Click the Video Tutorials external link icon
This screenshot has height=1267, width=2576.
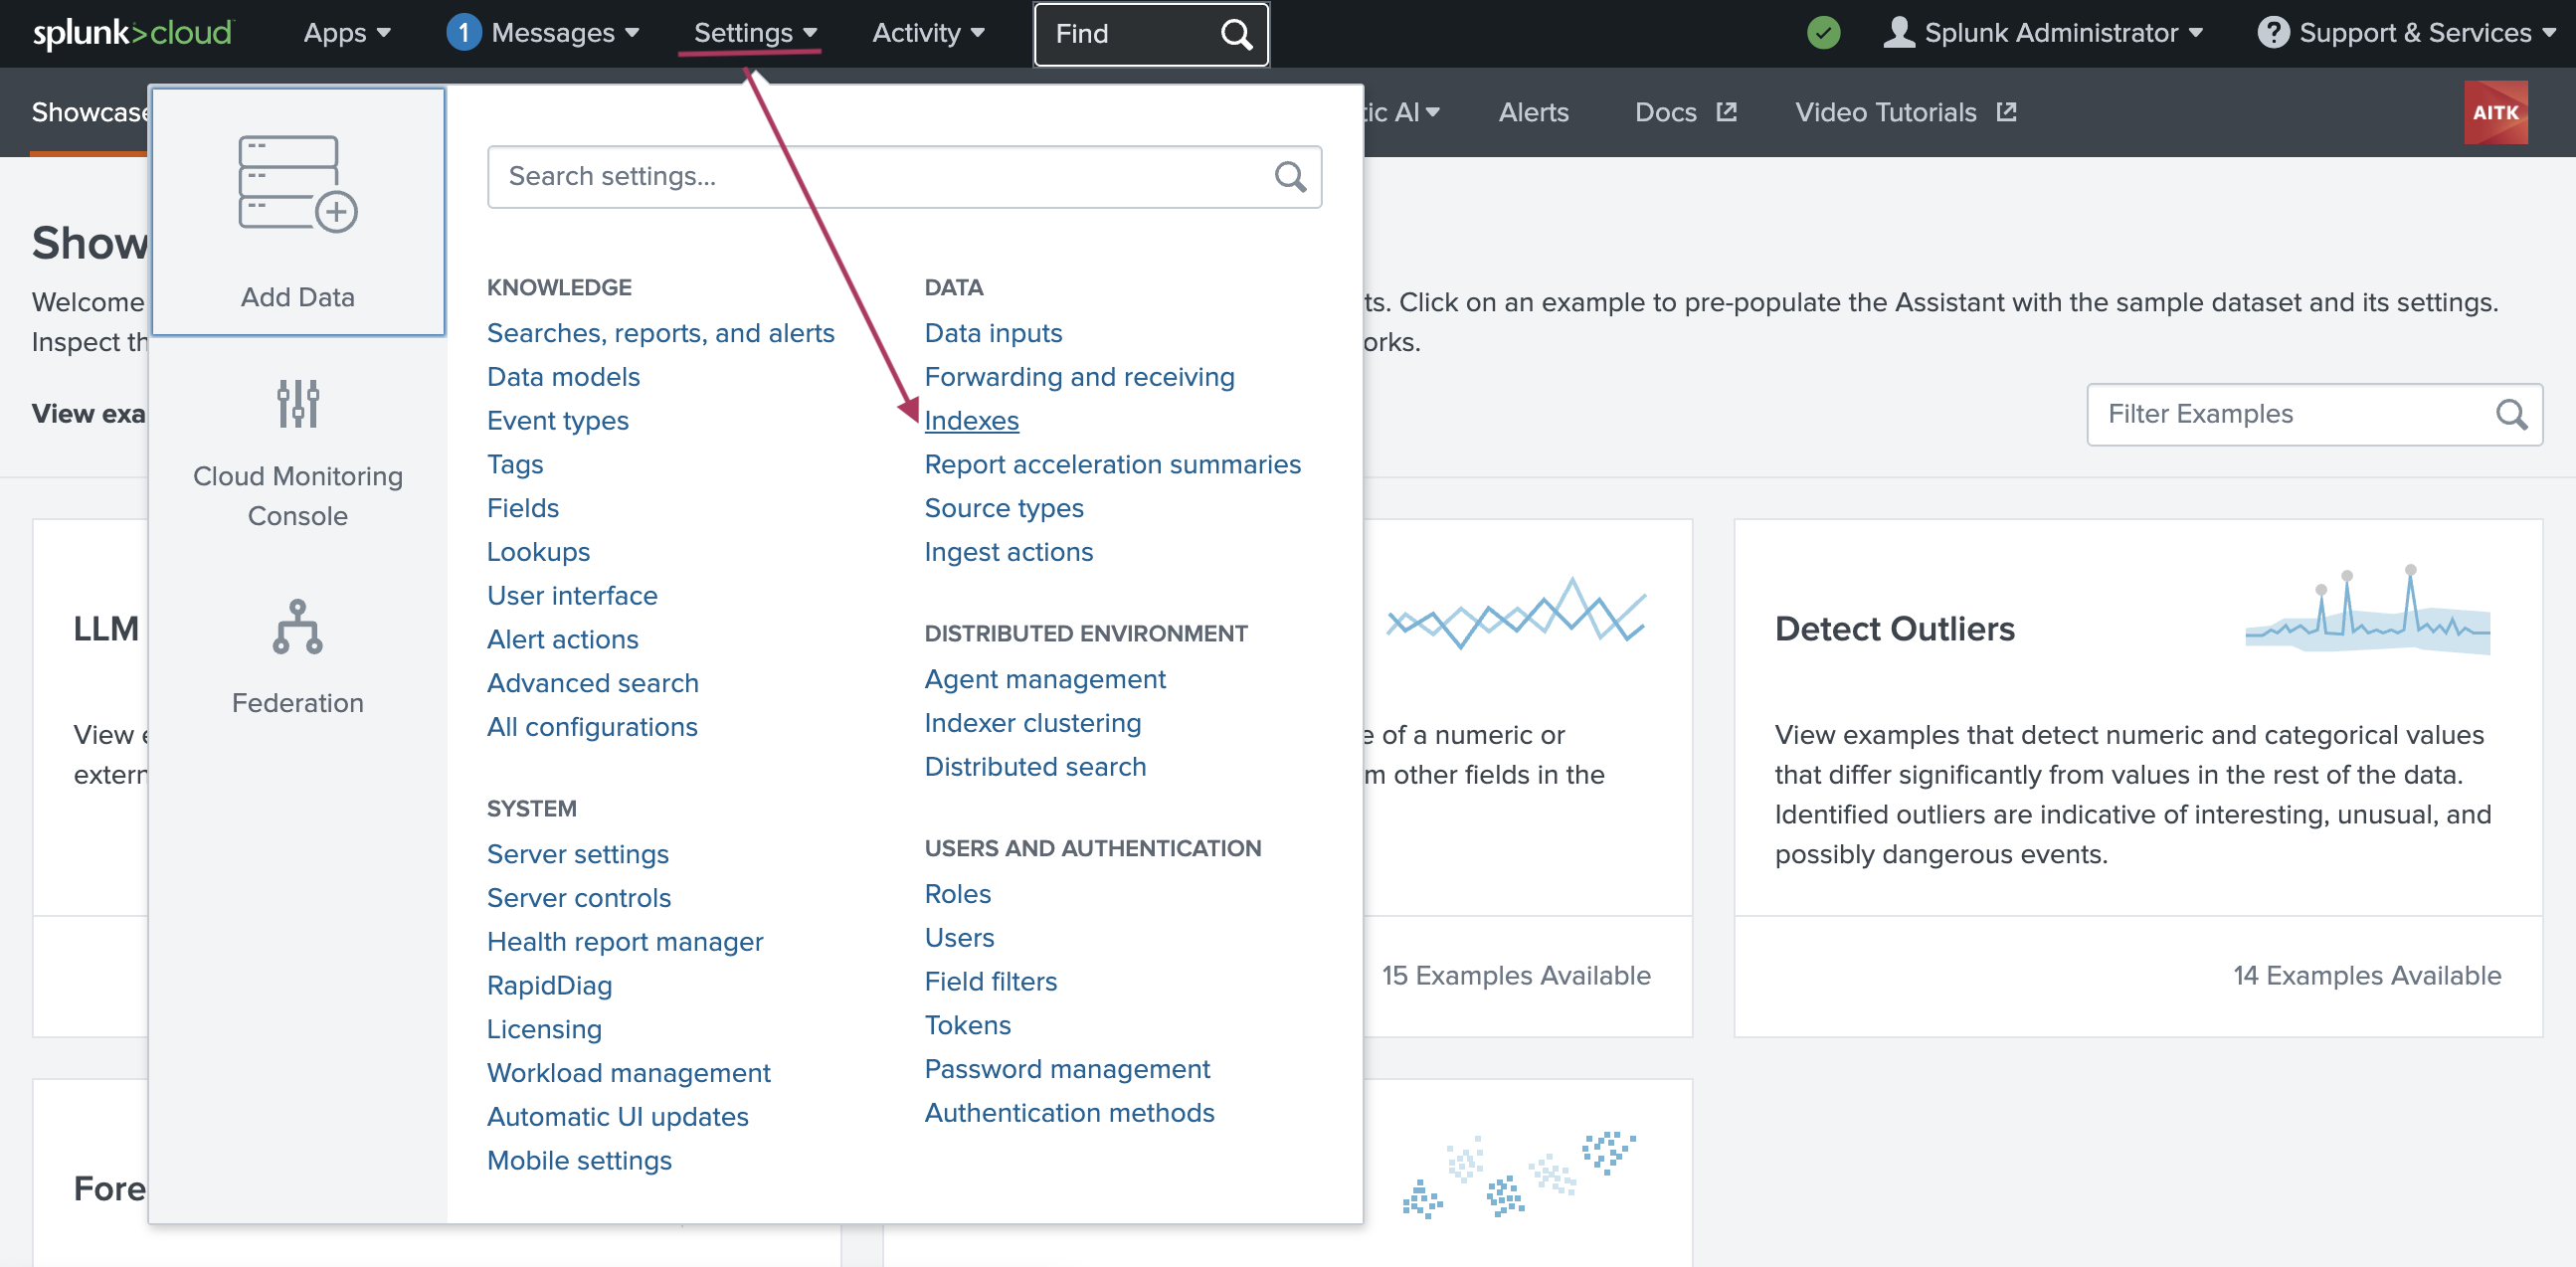click(2007, 112)
